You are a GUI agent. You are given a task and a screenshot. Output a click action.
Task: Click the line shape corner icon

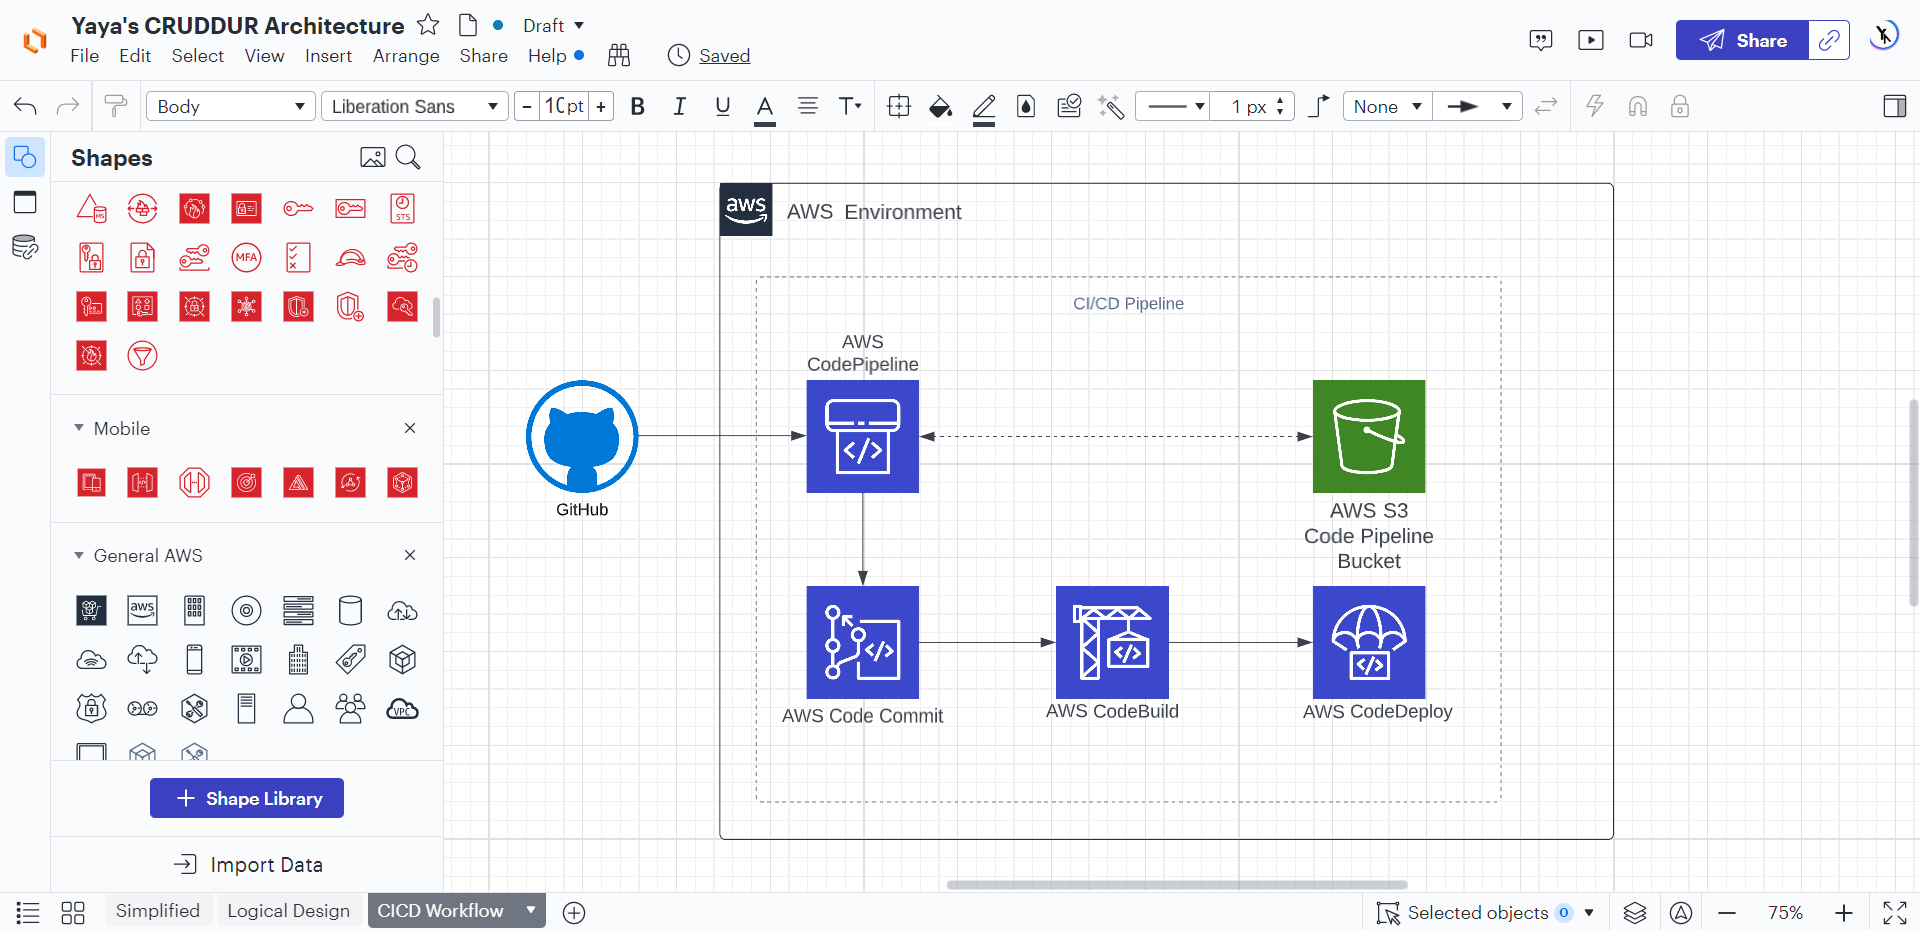(1319, 106)
